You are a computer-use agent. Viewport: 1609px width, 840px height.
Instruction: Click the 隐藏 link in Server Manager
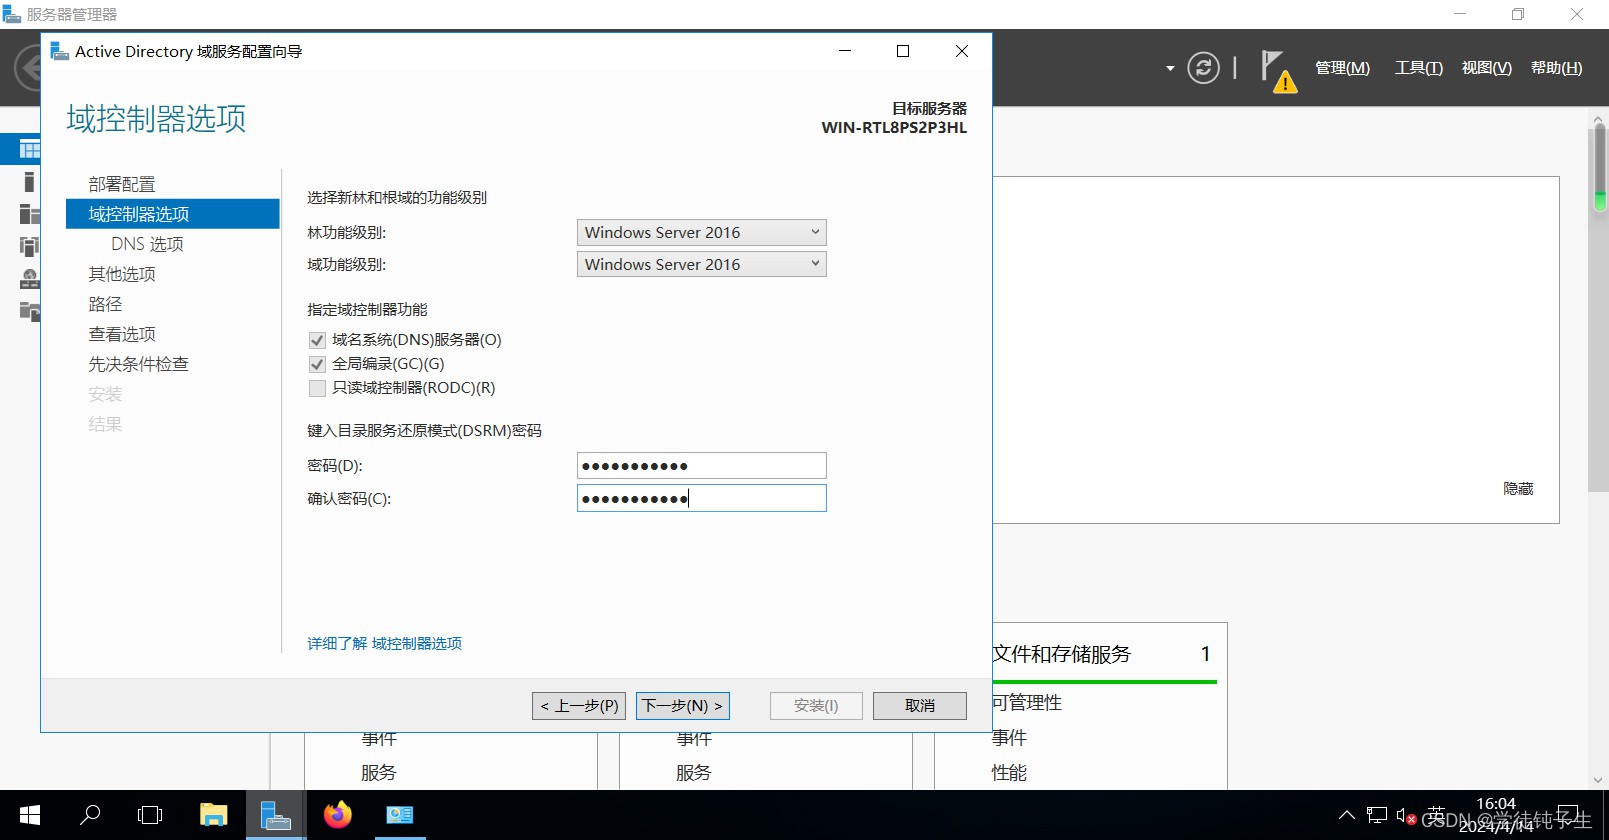coord(1518,489)
